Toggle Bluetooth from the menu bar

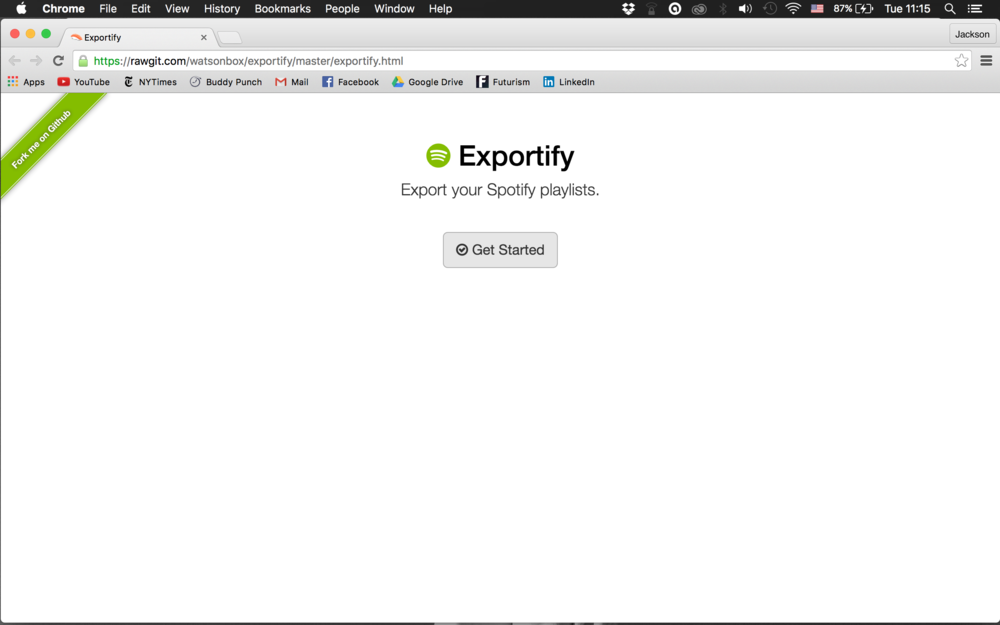(722, 8)
